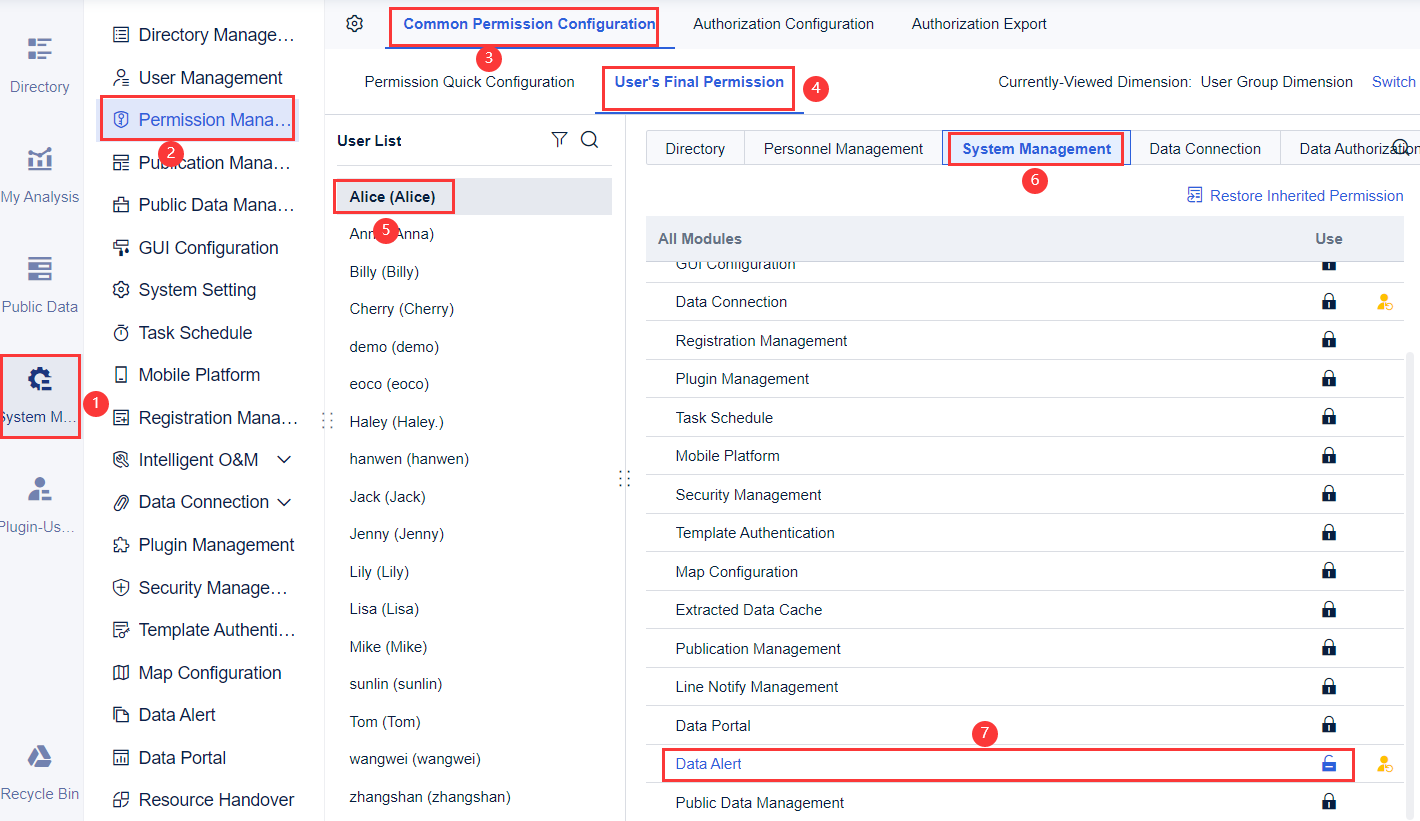Open the settings gear beside permission tabs
1420x821 pixels.
click(354, 23)
